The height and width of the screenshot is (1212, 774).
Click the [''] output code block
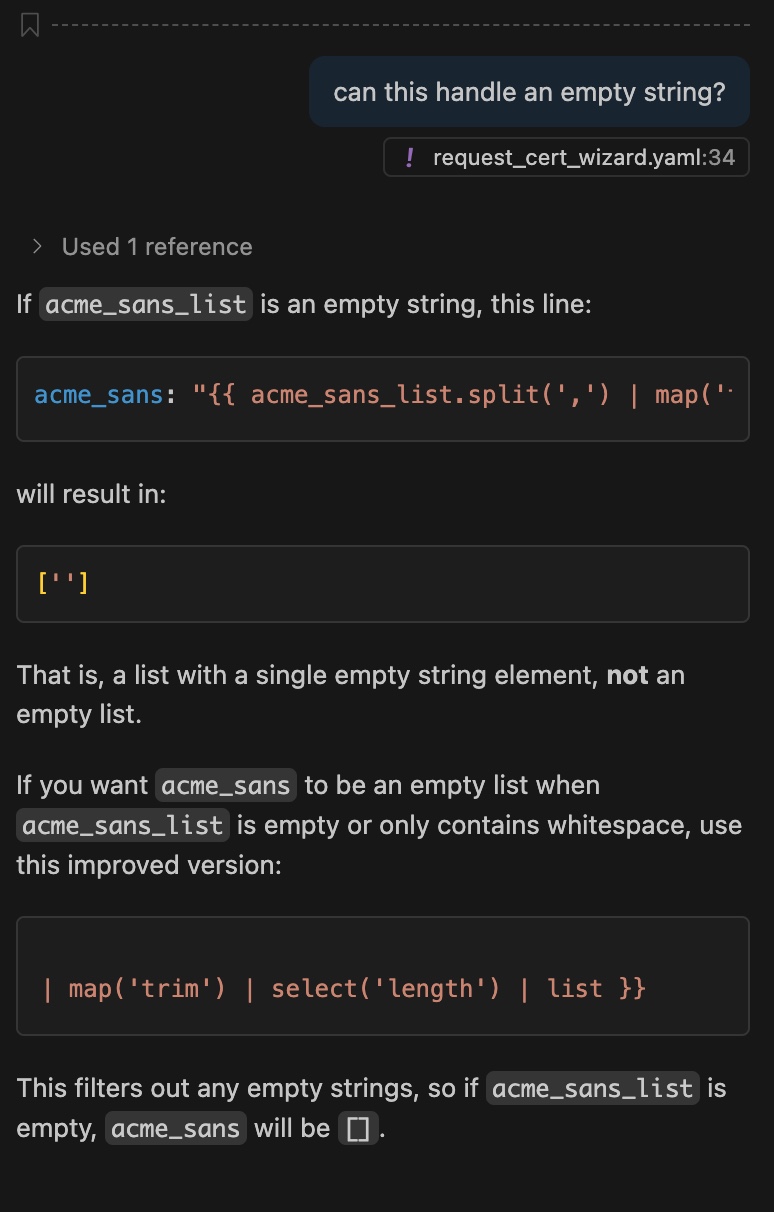coord(383,583)
